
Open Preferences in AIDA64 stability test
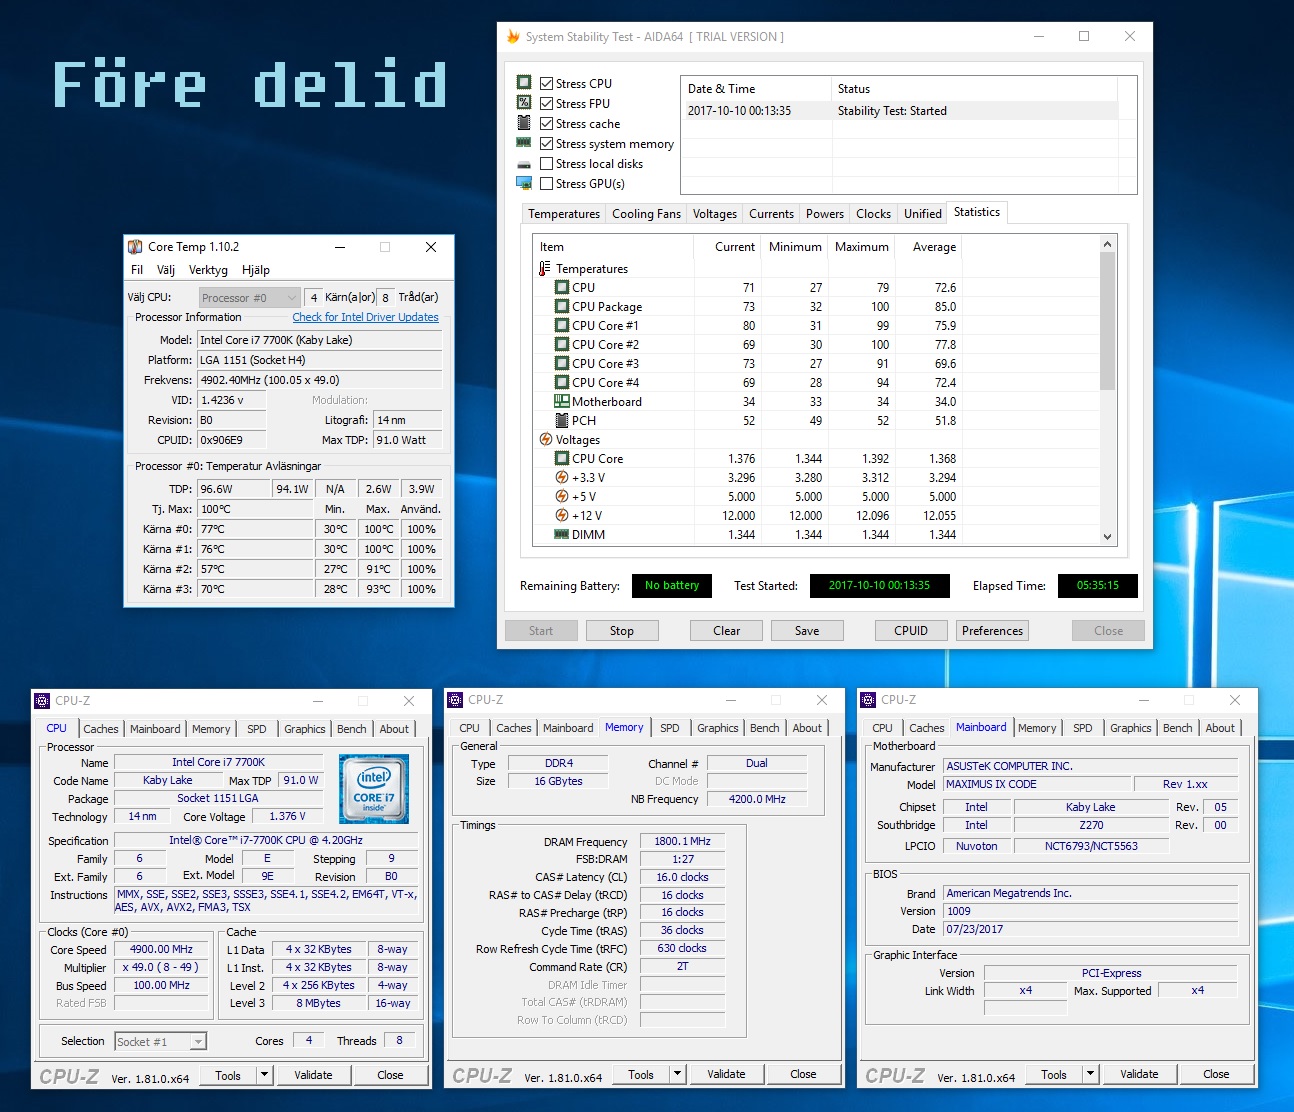click(x=992, y=631)
